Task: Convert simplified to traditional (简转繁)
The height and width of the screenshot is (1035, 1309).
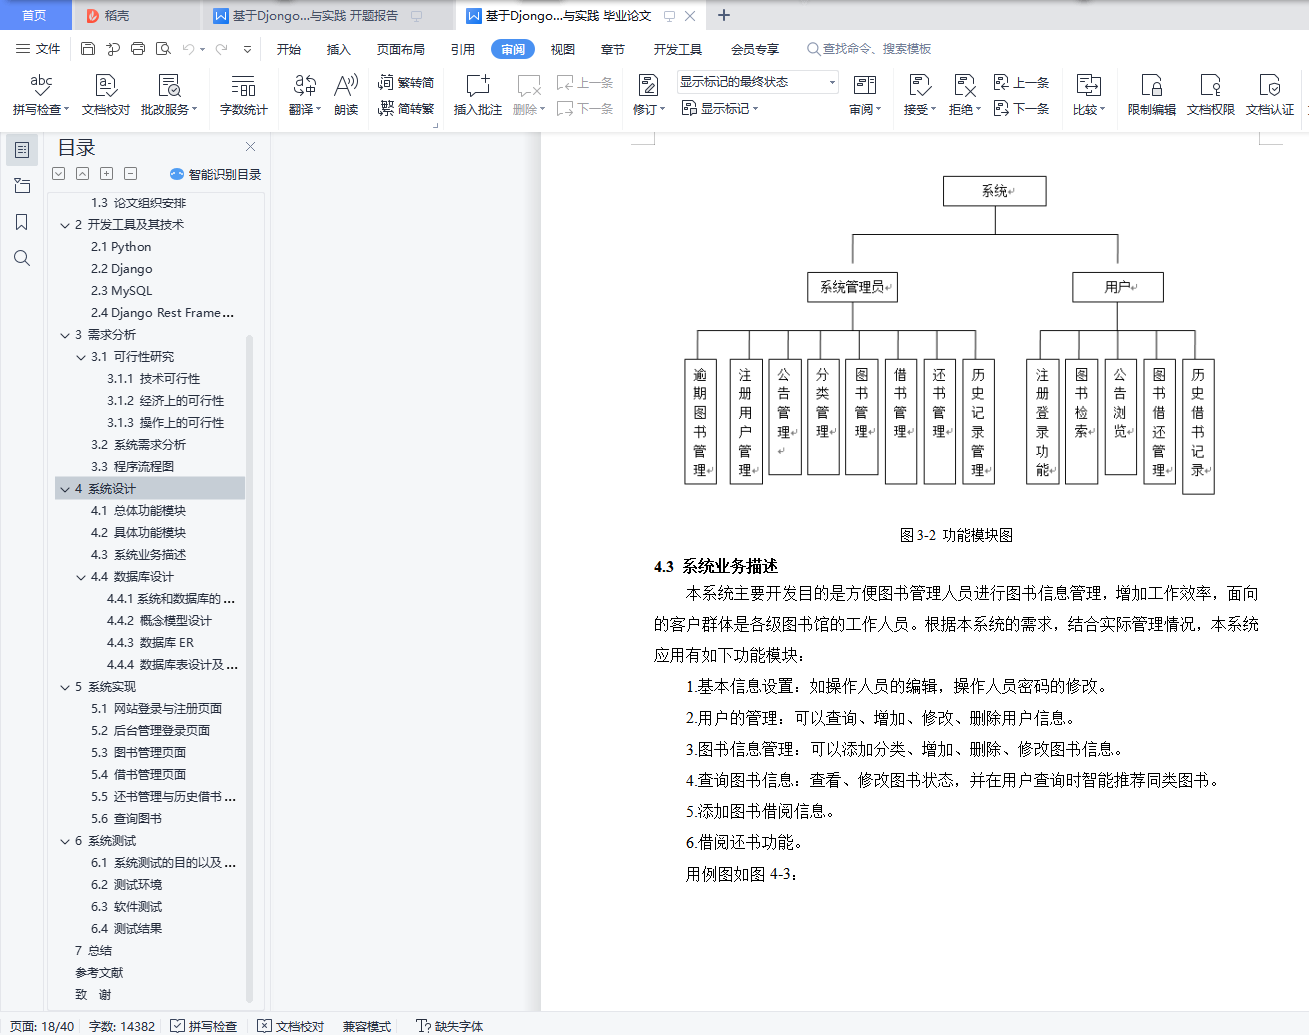Action: pos(406,108)
